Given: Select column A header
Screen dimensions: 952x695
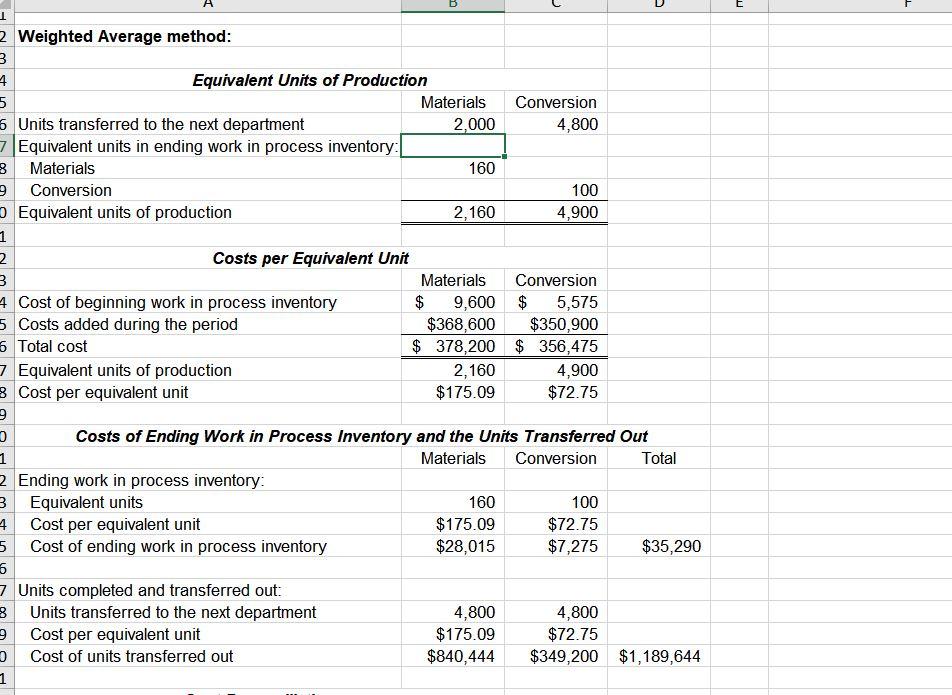Looking at the screenshot, I should (x=208, y=5).
